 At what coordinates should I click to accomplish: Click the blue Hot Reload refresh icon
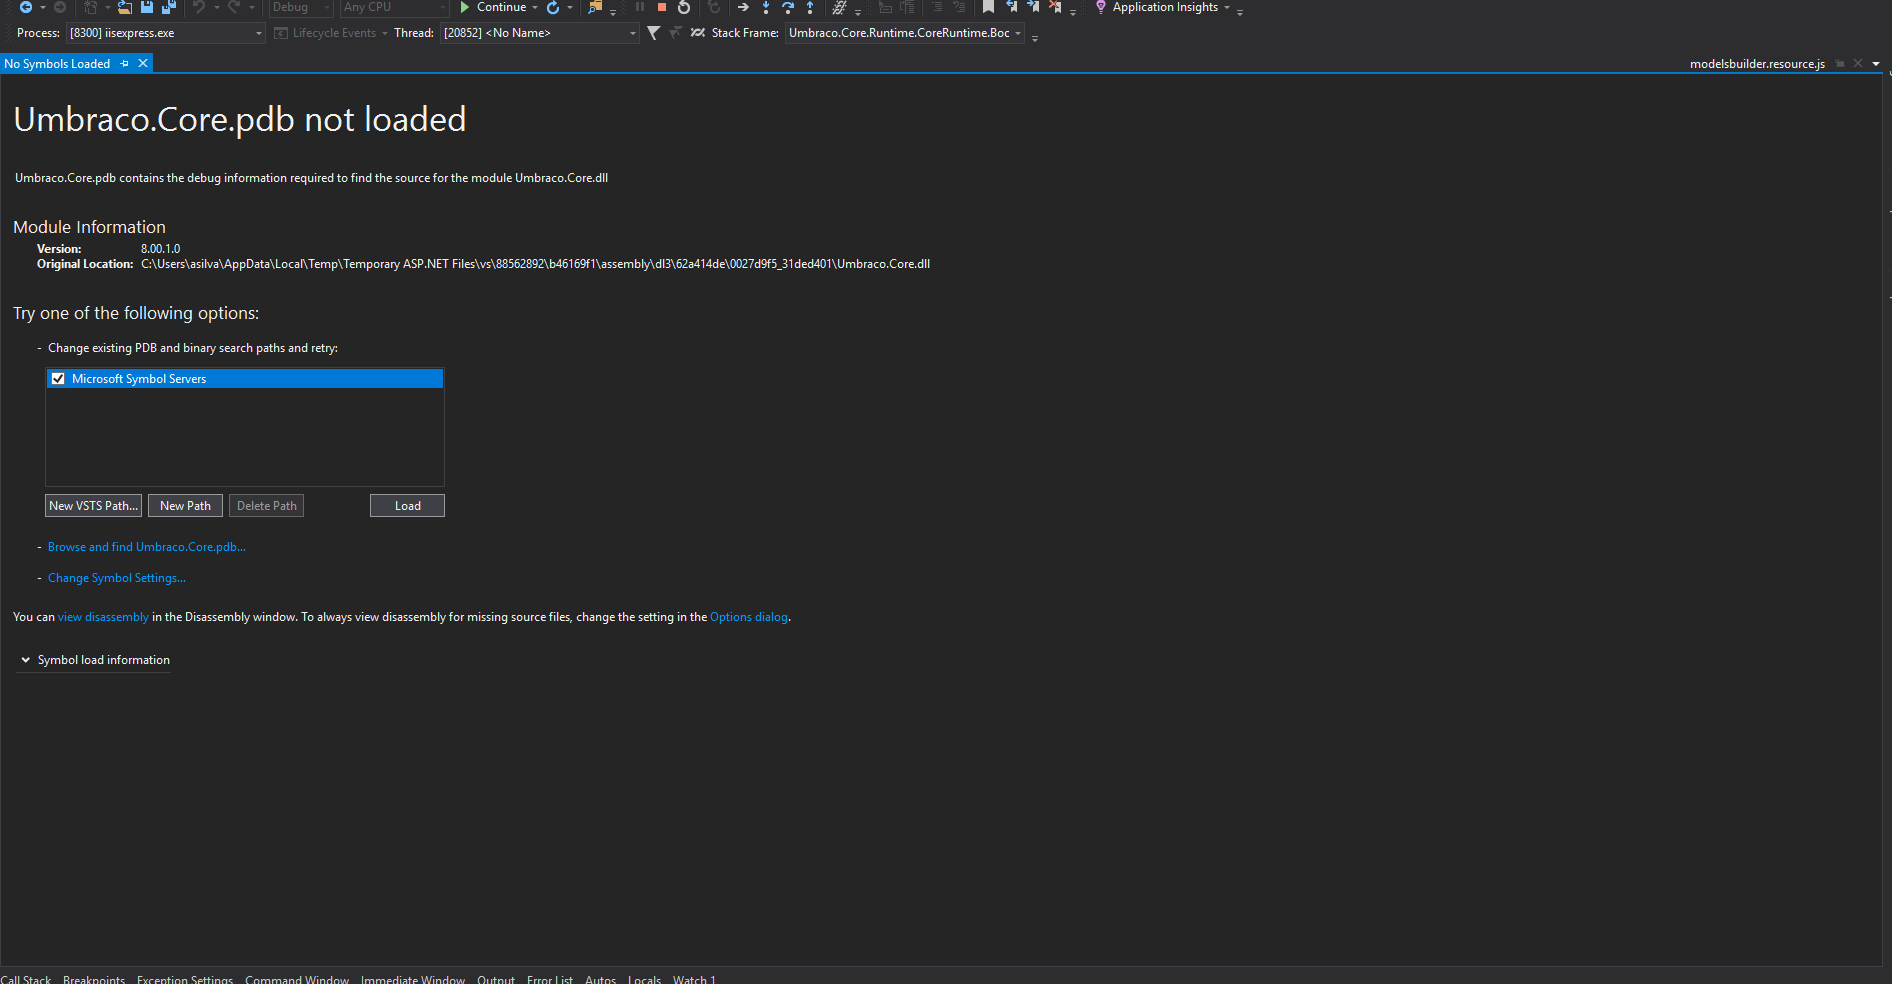(553, 7)
